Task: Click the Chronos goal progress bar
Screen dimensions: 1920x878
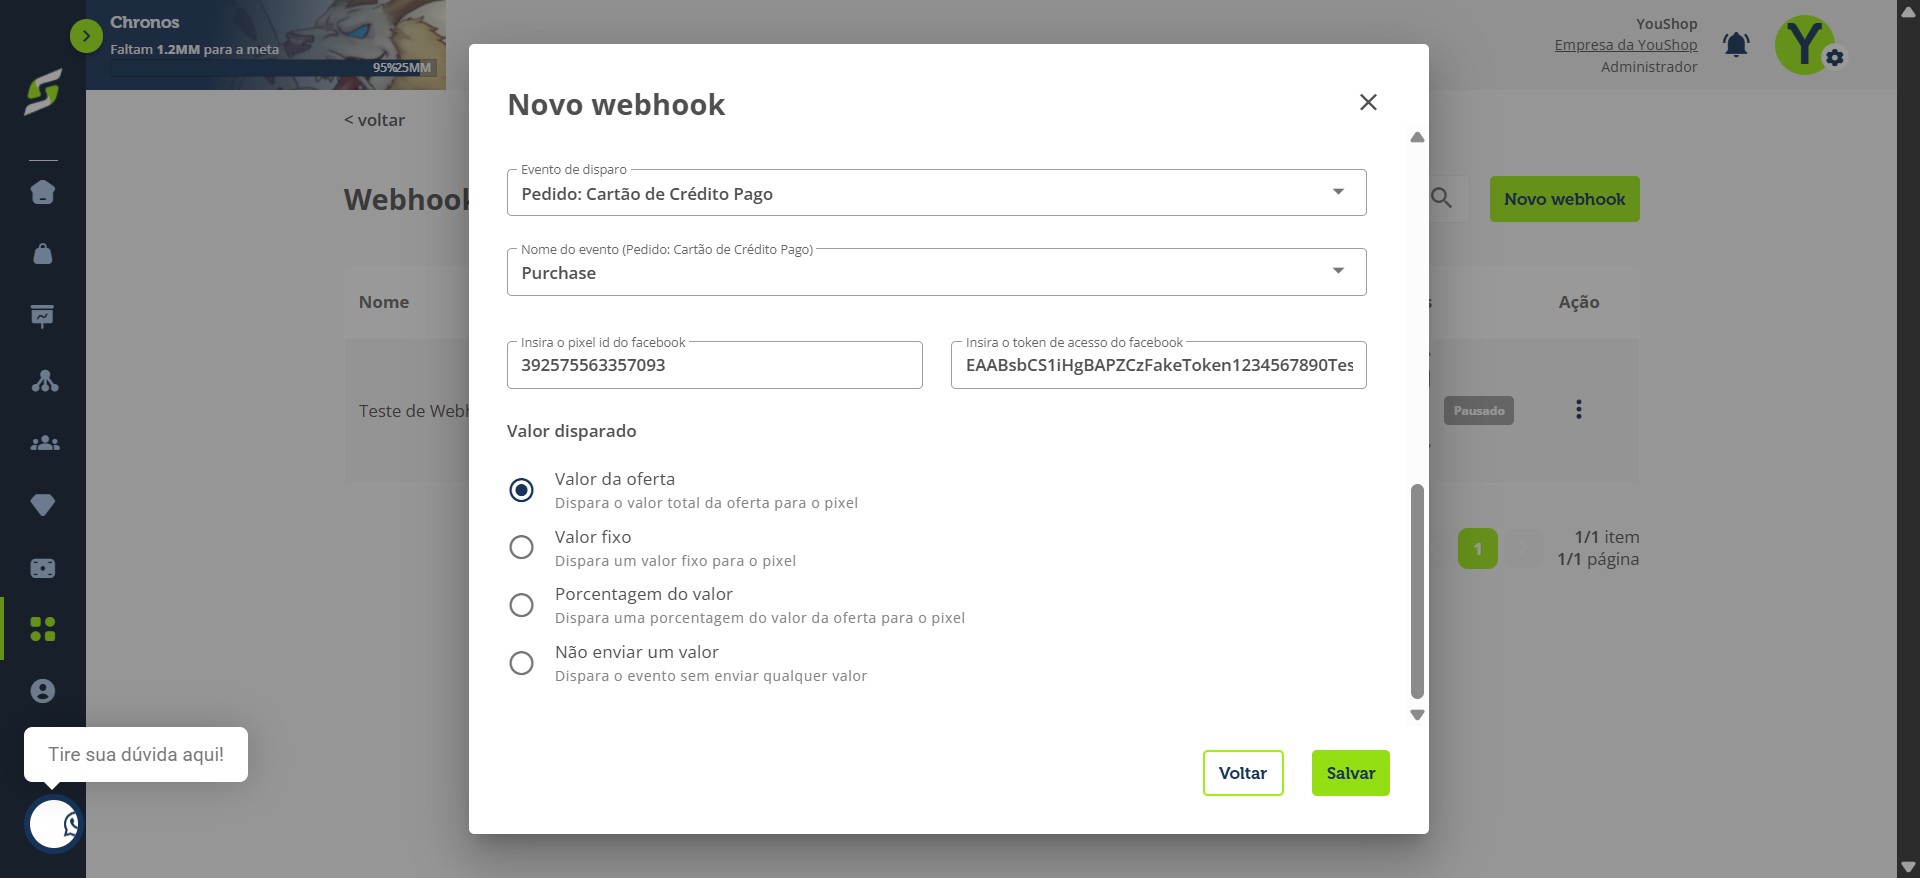Action: 272,68
